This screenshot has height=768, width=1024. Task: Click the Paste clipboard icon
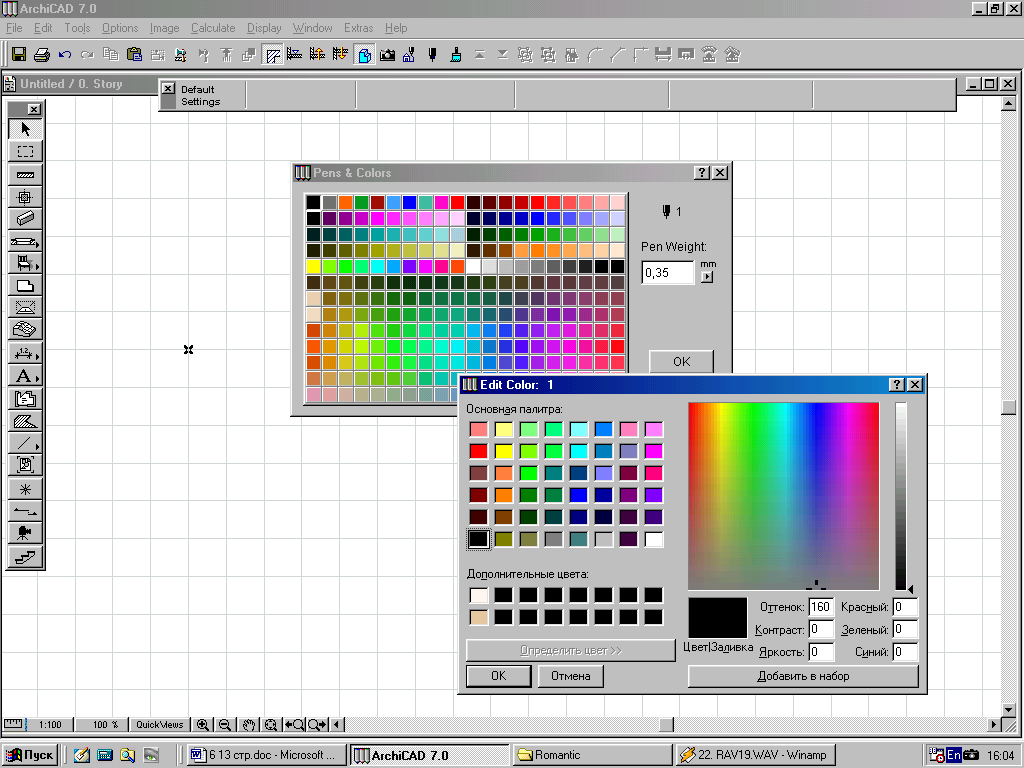[134, 55]
